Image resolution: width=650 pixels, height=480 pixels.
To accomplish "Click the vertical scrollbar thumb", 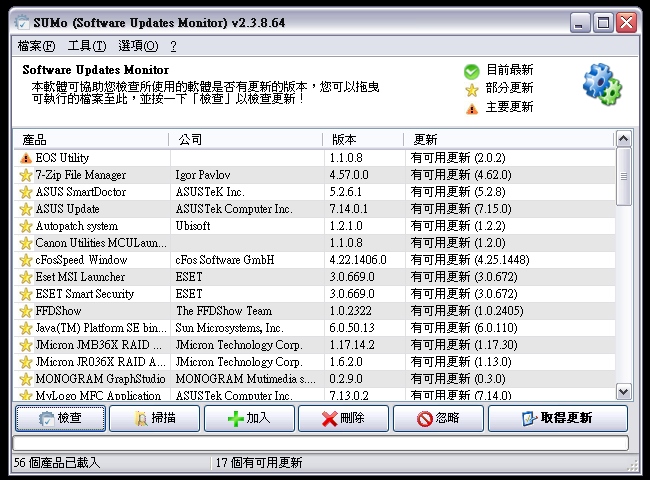I will pos(623,176).
